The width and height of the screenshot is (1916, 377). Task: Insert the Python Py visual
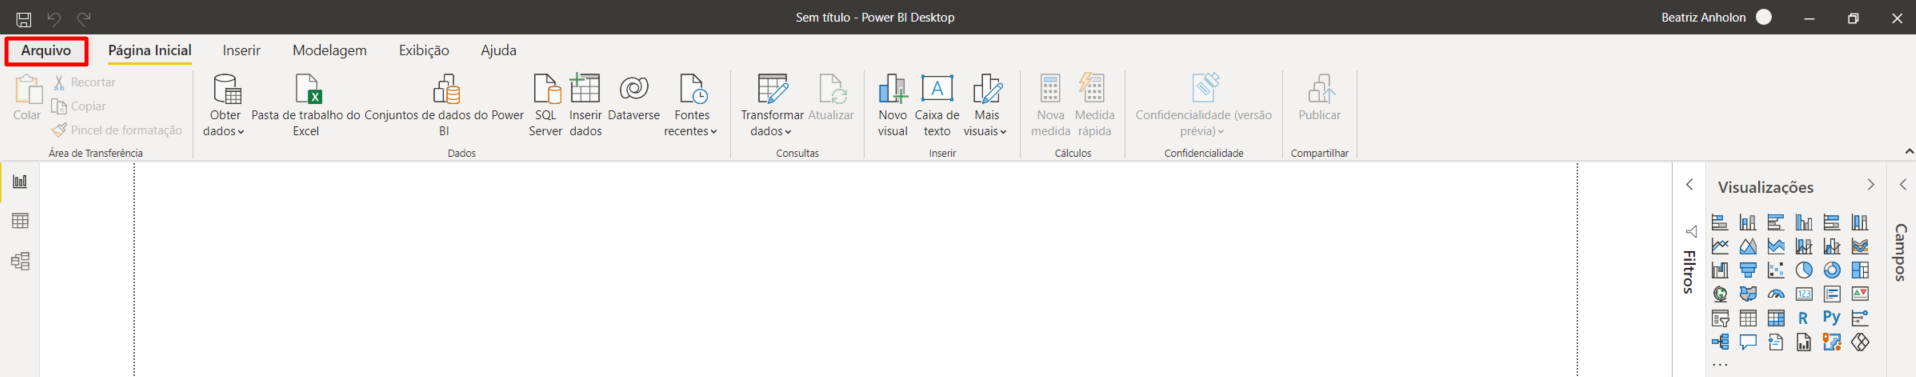click(1832, 318)
